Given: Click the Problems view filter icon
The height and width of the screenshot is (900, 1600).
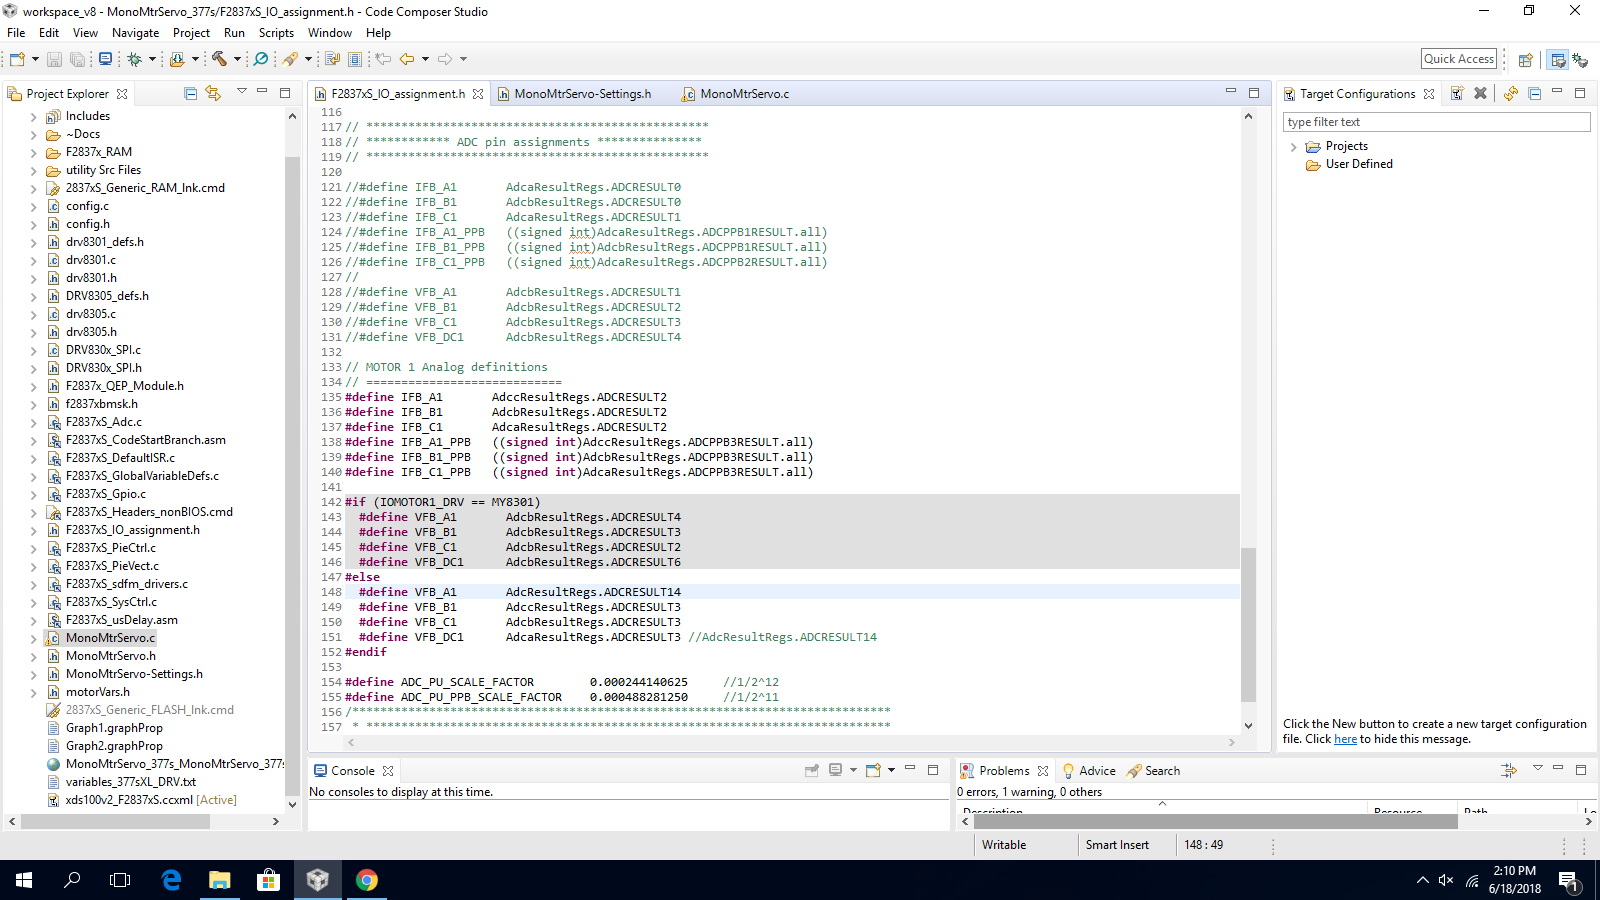Looking at the screenshot, I should coord(1509,770).
